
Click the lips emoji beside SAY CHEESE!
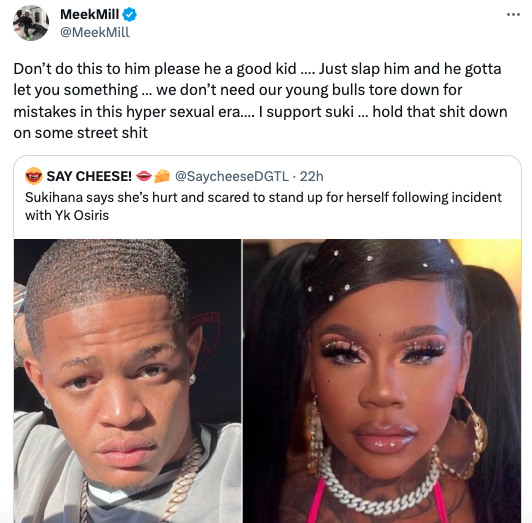144,176
